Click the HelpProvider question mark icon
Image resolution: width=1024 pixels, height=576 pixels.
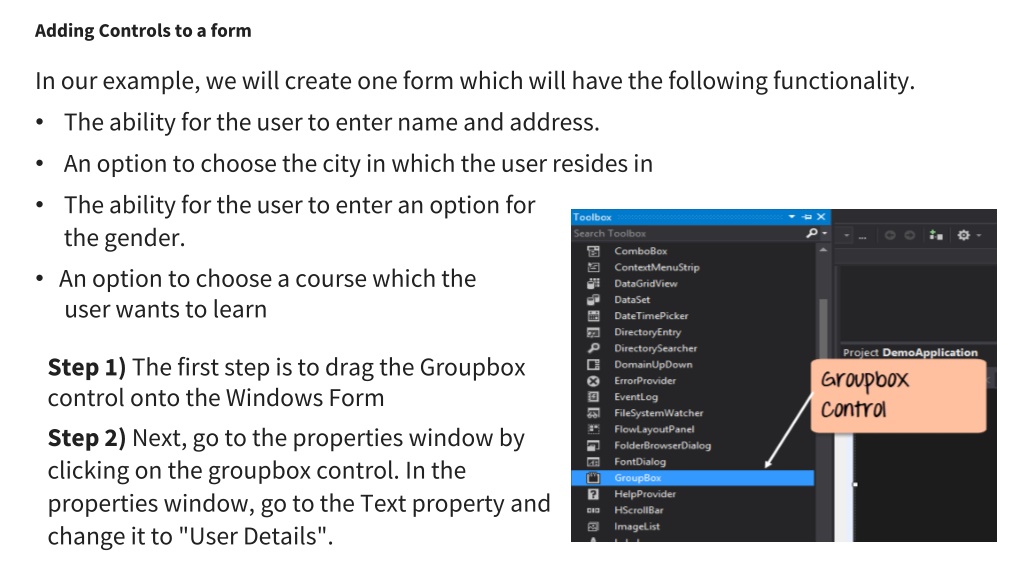click(x=593, y=494)
